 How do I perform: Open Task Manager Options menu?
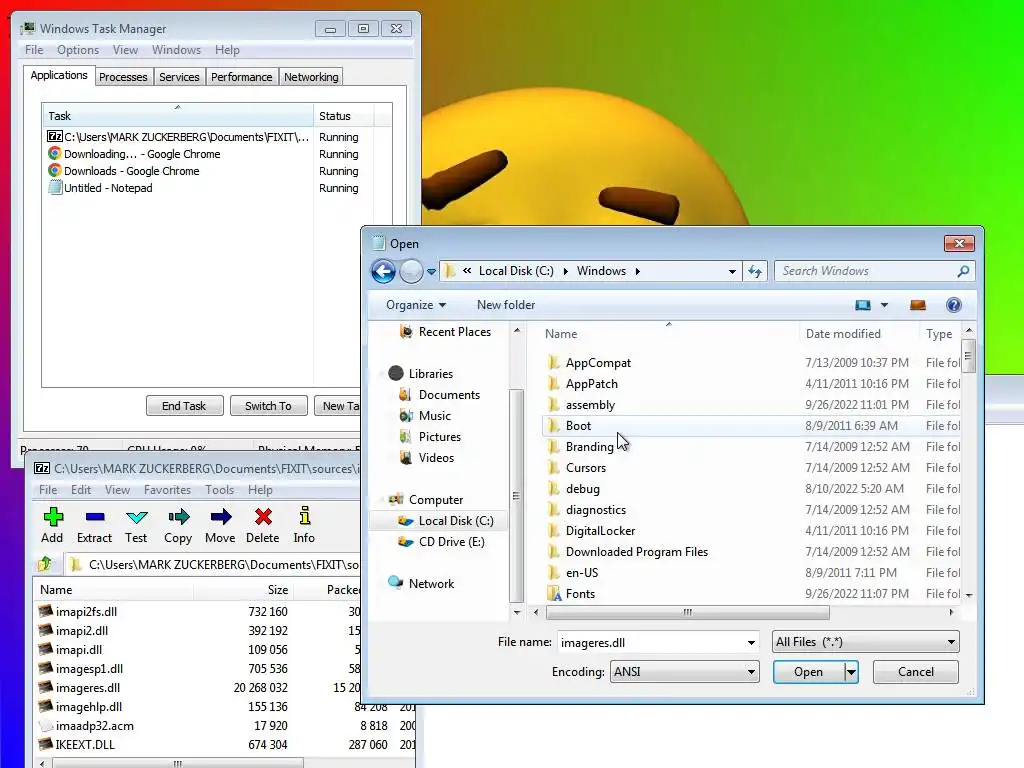click(78, 50)
